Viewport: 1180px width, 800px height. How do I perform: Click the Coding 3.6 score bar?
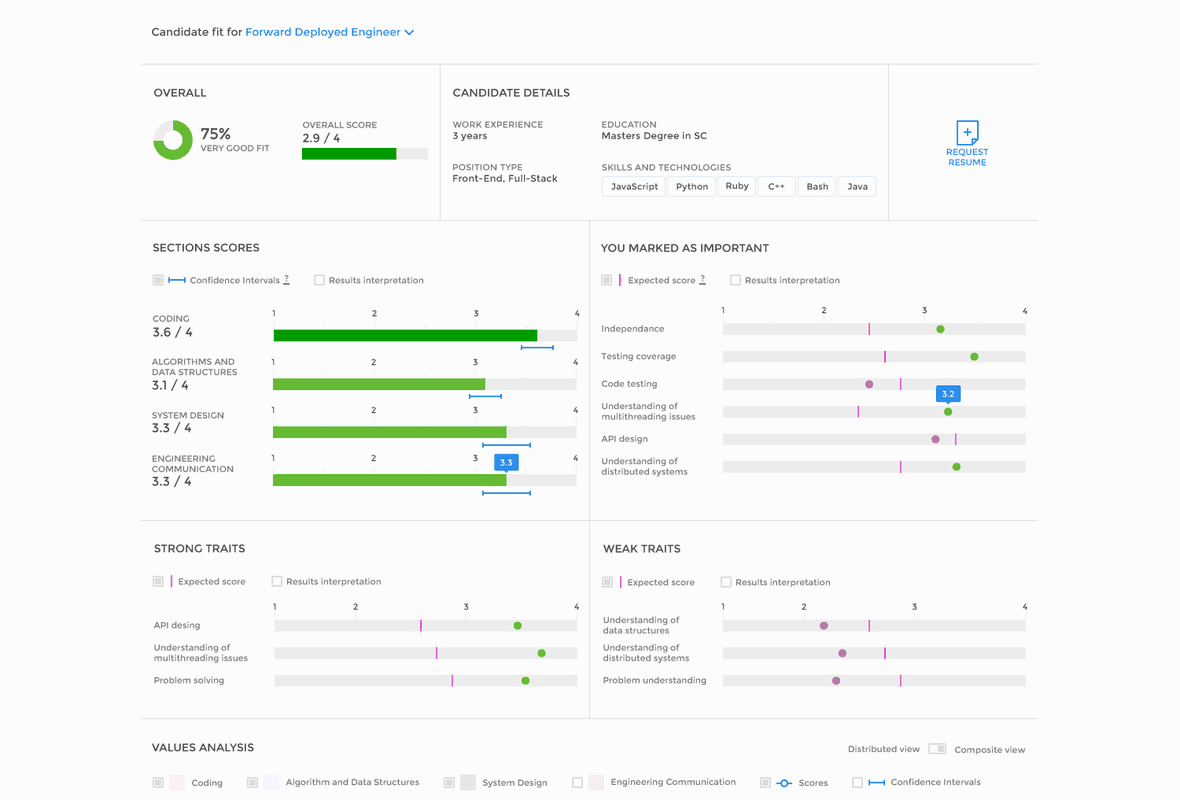click(425, 336)
